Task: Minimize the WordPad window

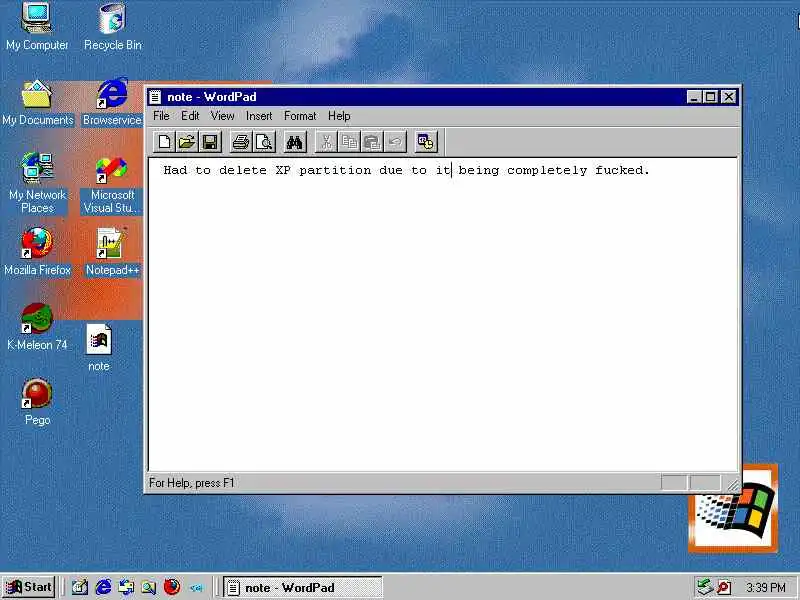Action: [x=694, y=97]
